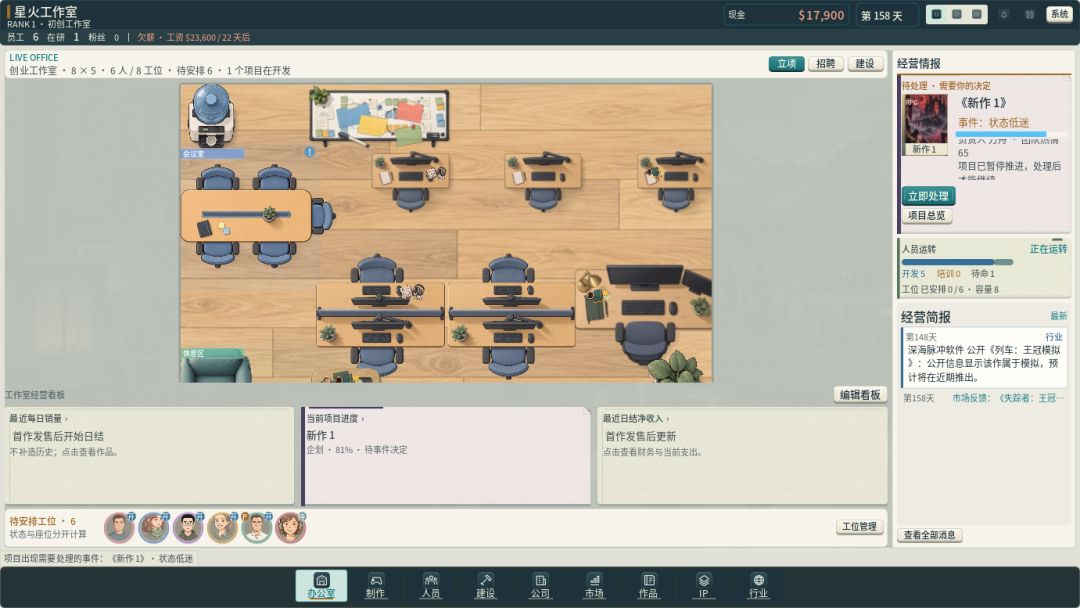Open 项目总览 project overview
The height and width of the screenshot is (608, 1080).
pyautogui.click(x=926, y=216)
